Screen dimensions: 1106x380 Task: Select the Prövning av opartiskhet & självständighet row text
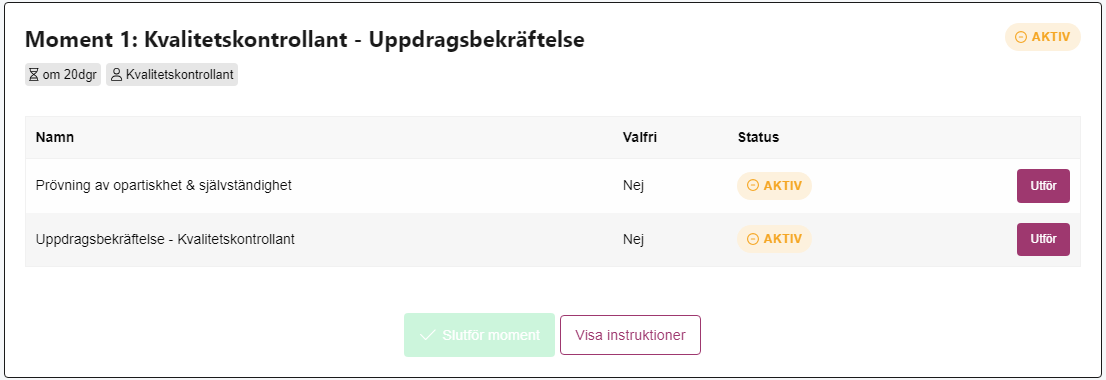(164, 185)
